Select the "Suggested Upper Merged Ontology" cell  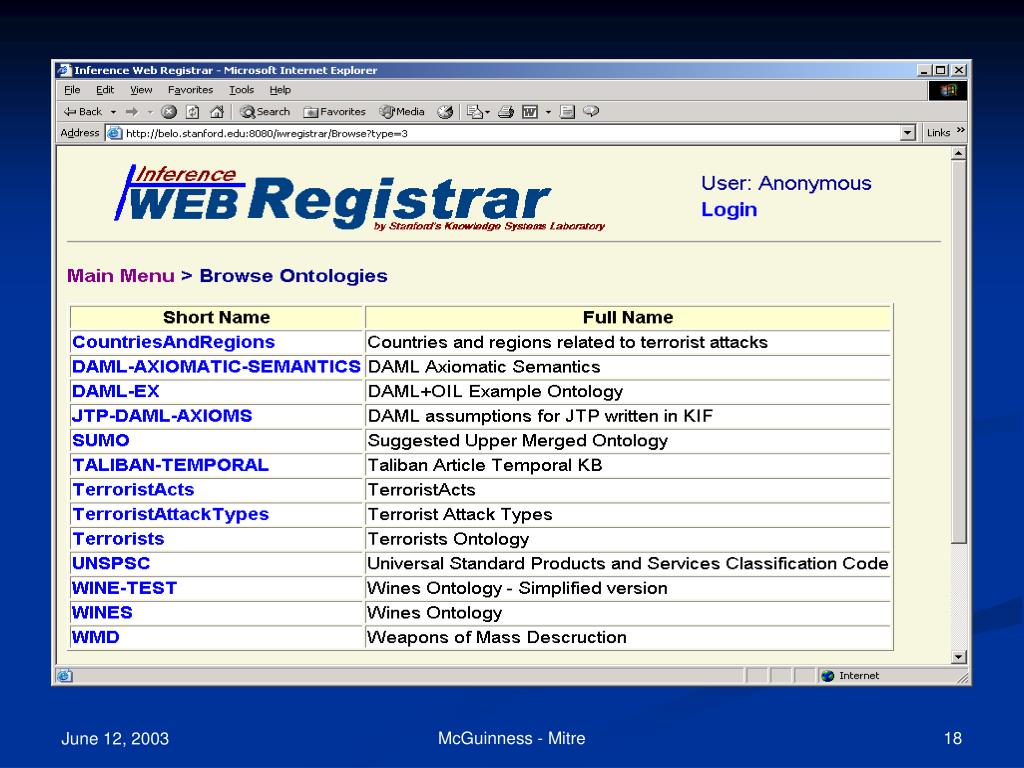[x=628, y=441]
